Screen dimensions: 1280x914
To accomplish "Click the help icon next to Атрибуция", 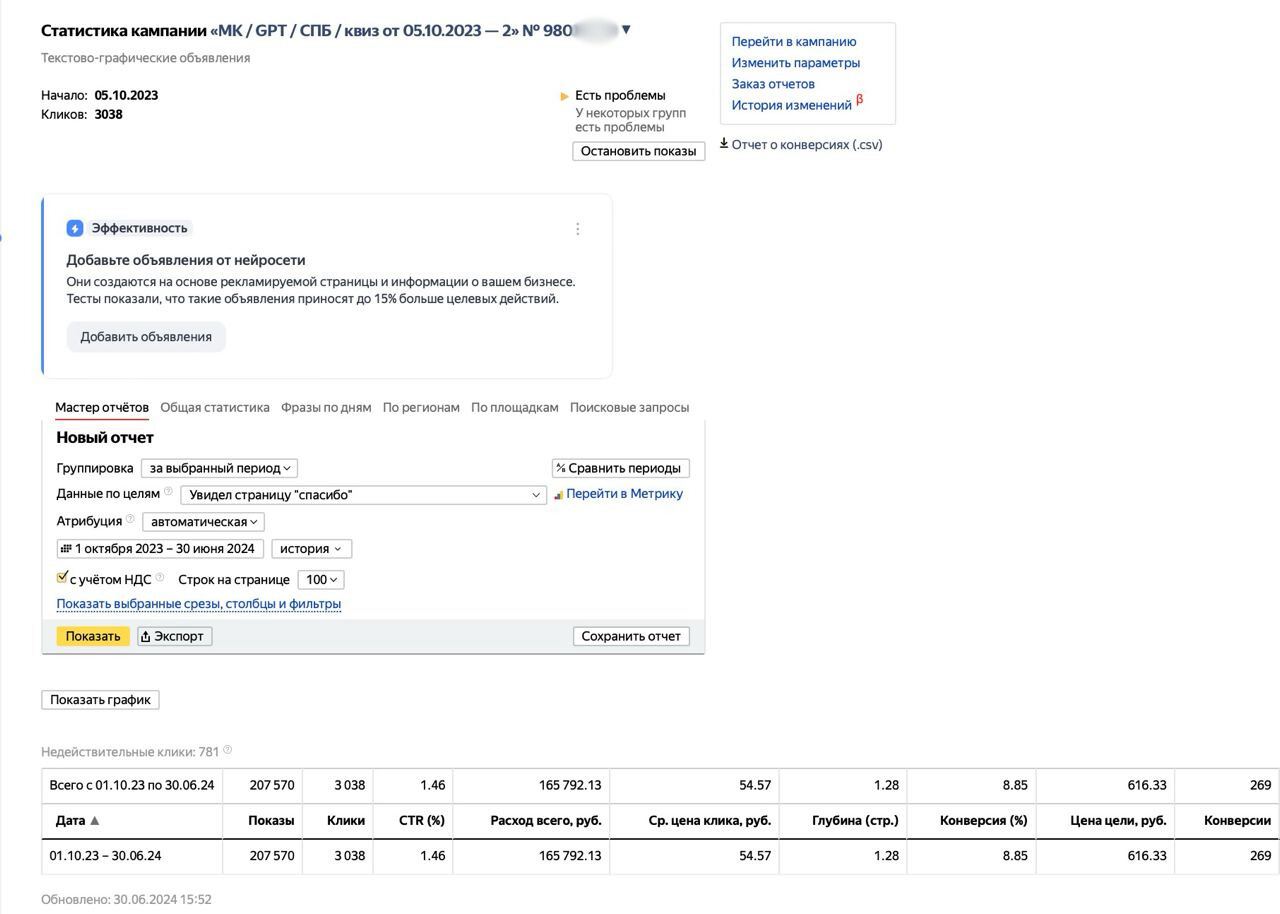I will click(130, 519).
